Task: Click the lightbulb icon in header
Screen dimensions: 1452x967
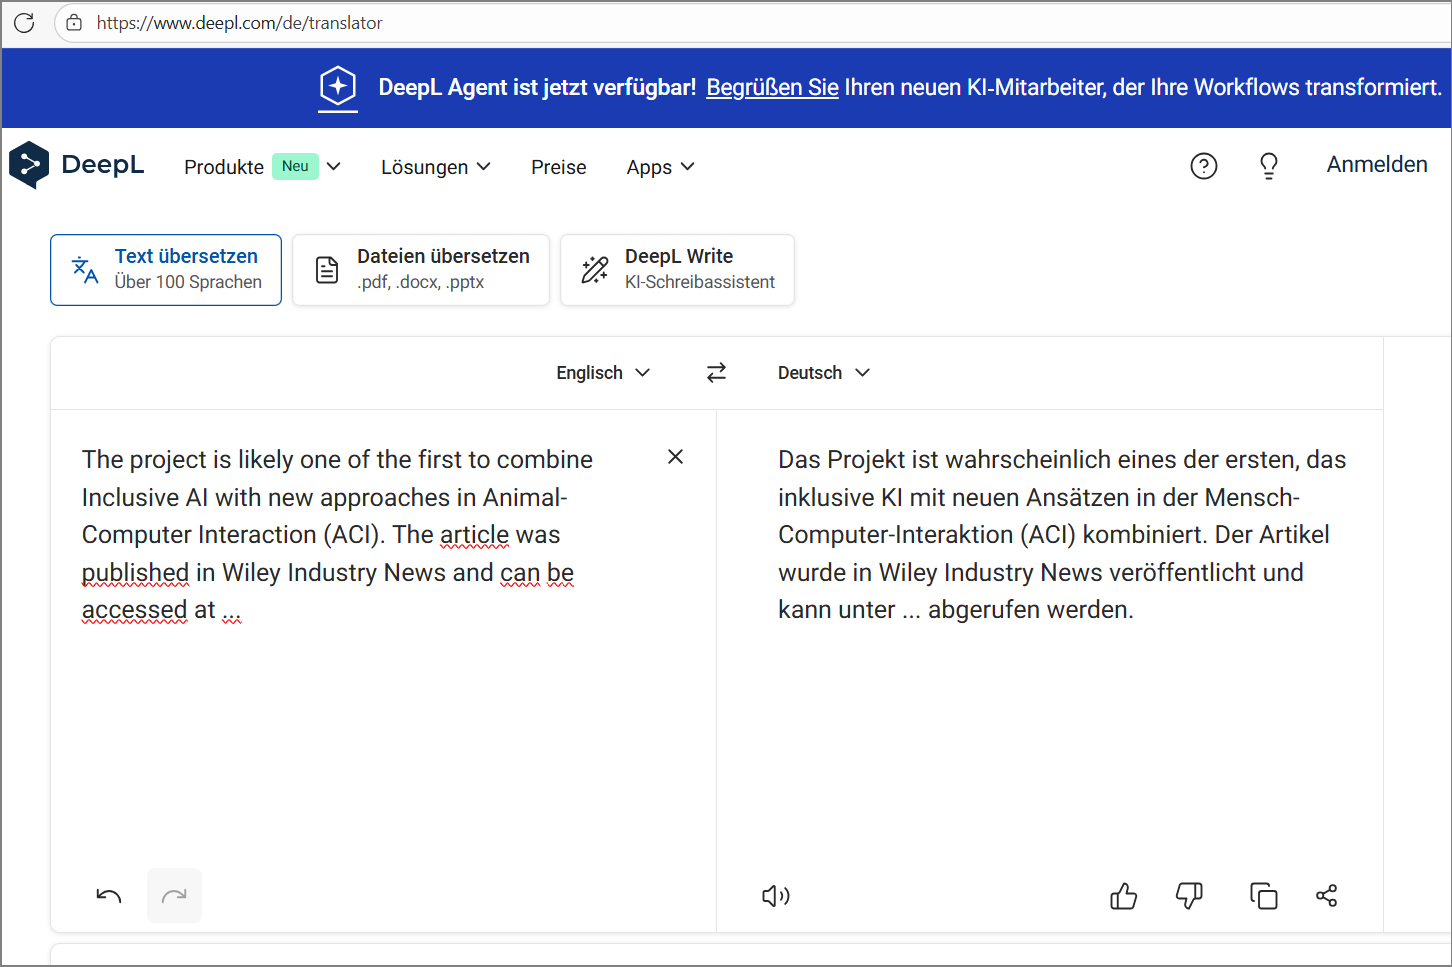Action: coord(1269,166)
